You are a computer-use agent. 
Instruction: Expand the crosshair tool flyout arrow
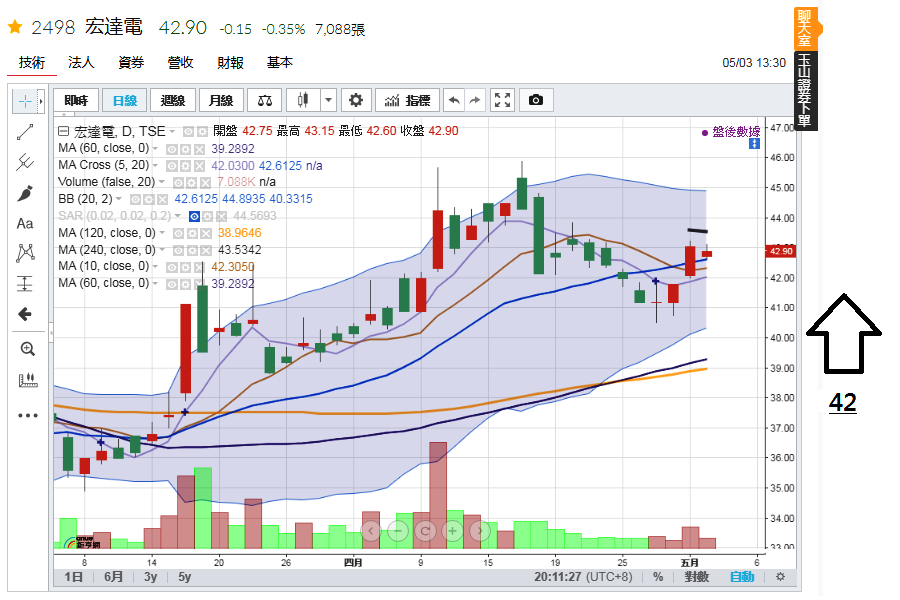click(x=41, y=102)
